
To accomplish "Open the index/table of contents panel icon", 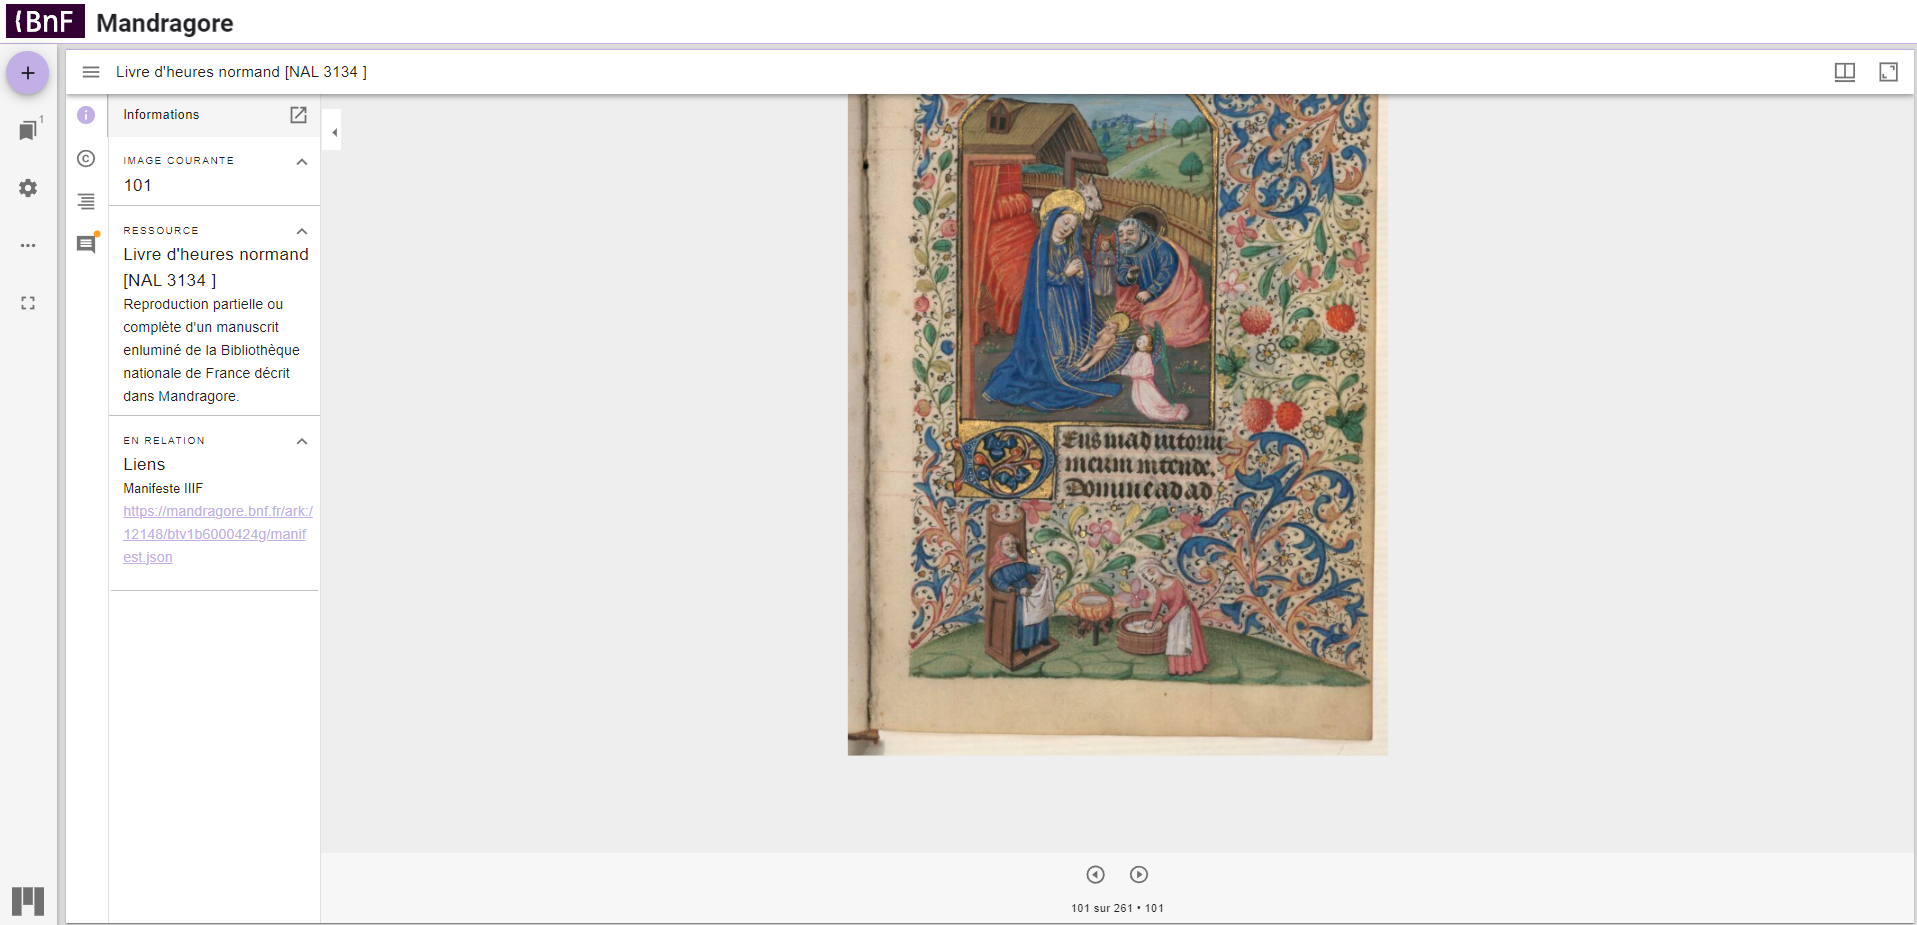I will (x=86, y=201).
